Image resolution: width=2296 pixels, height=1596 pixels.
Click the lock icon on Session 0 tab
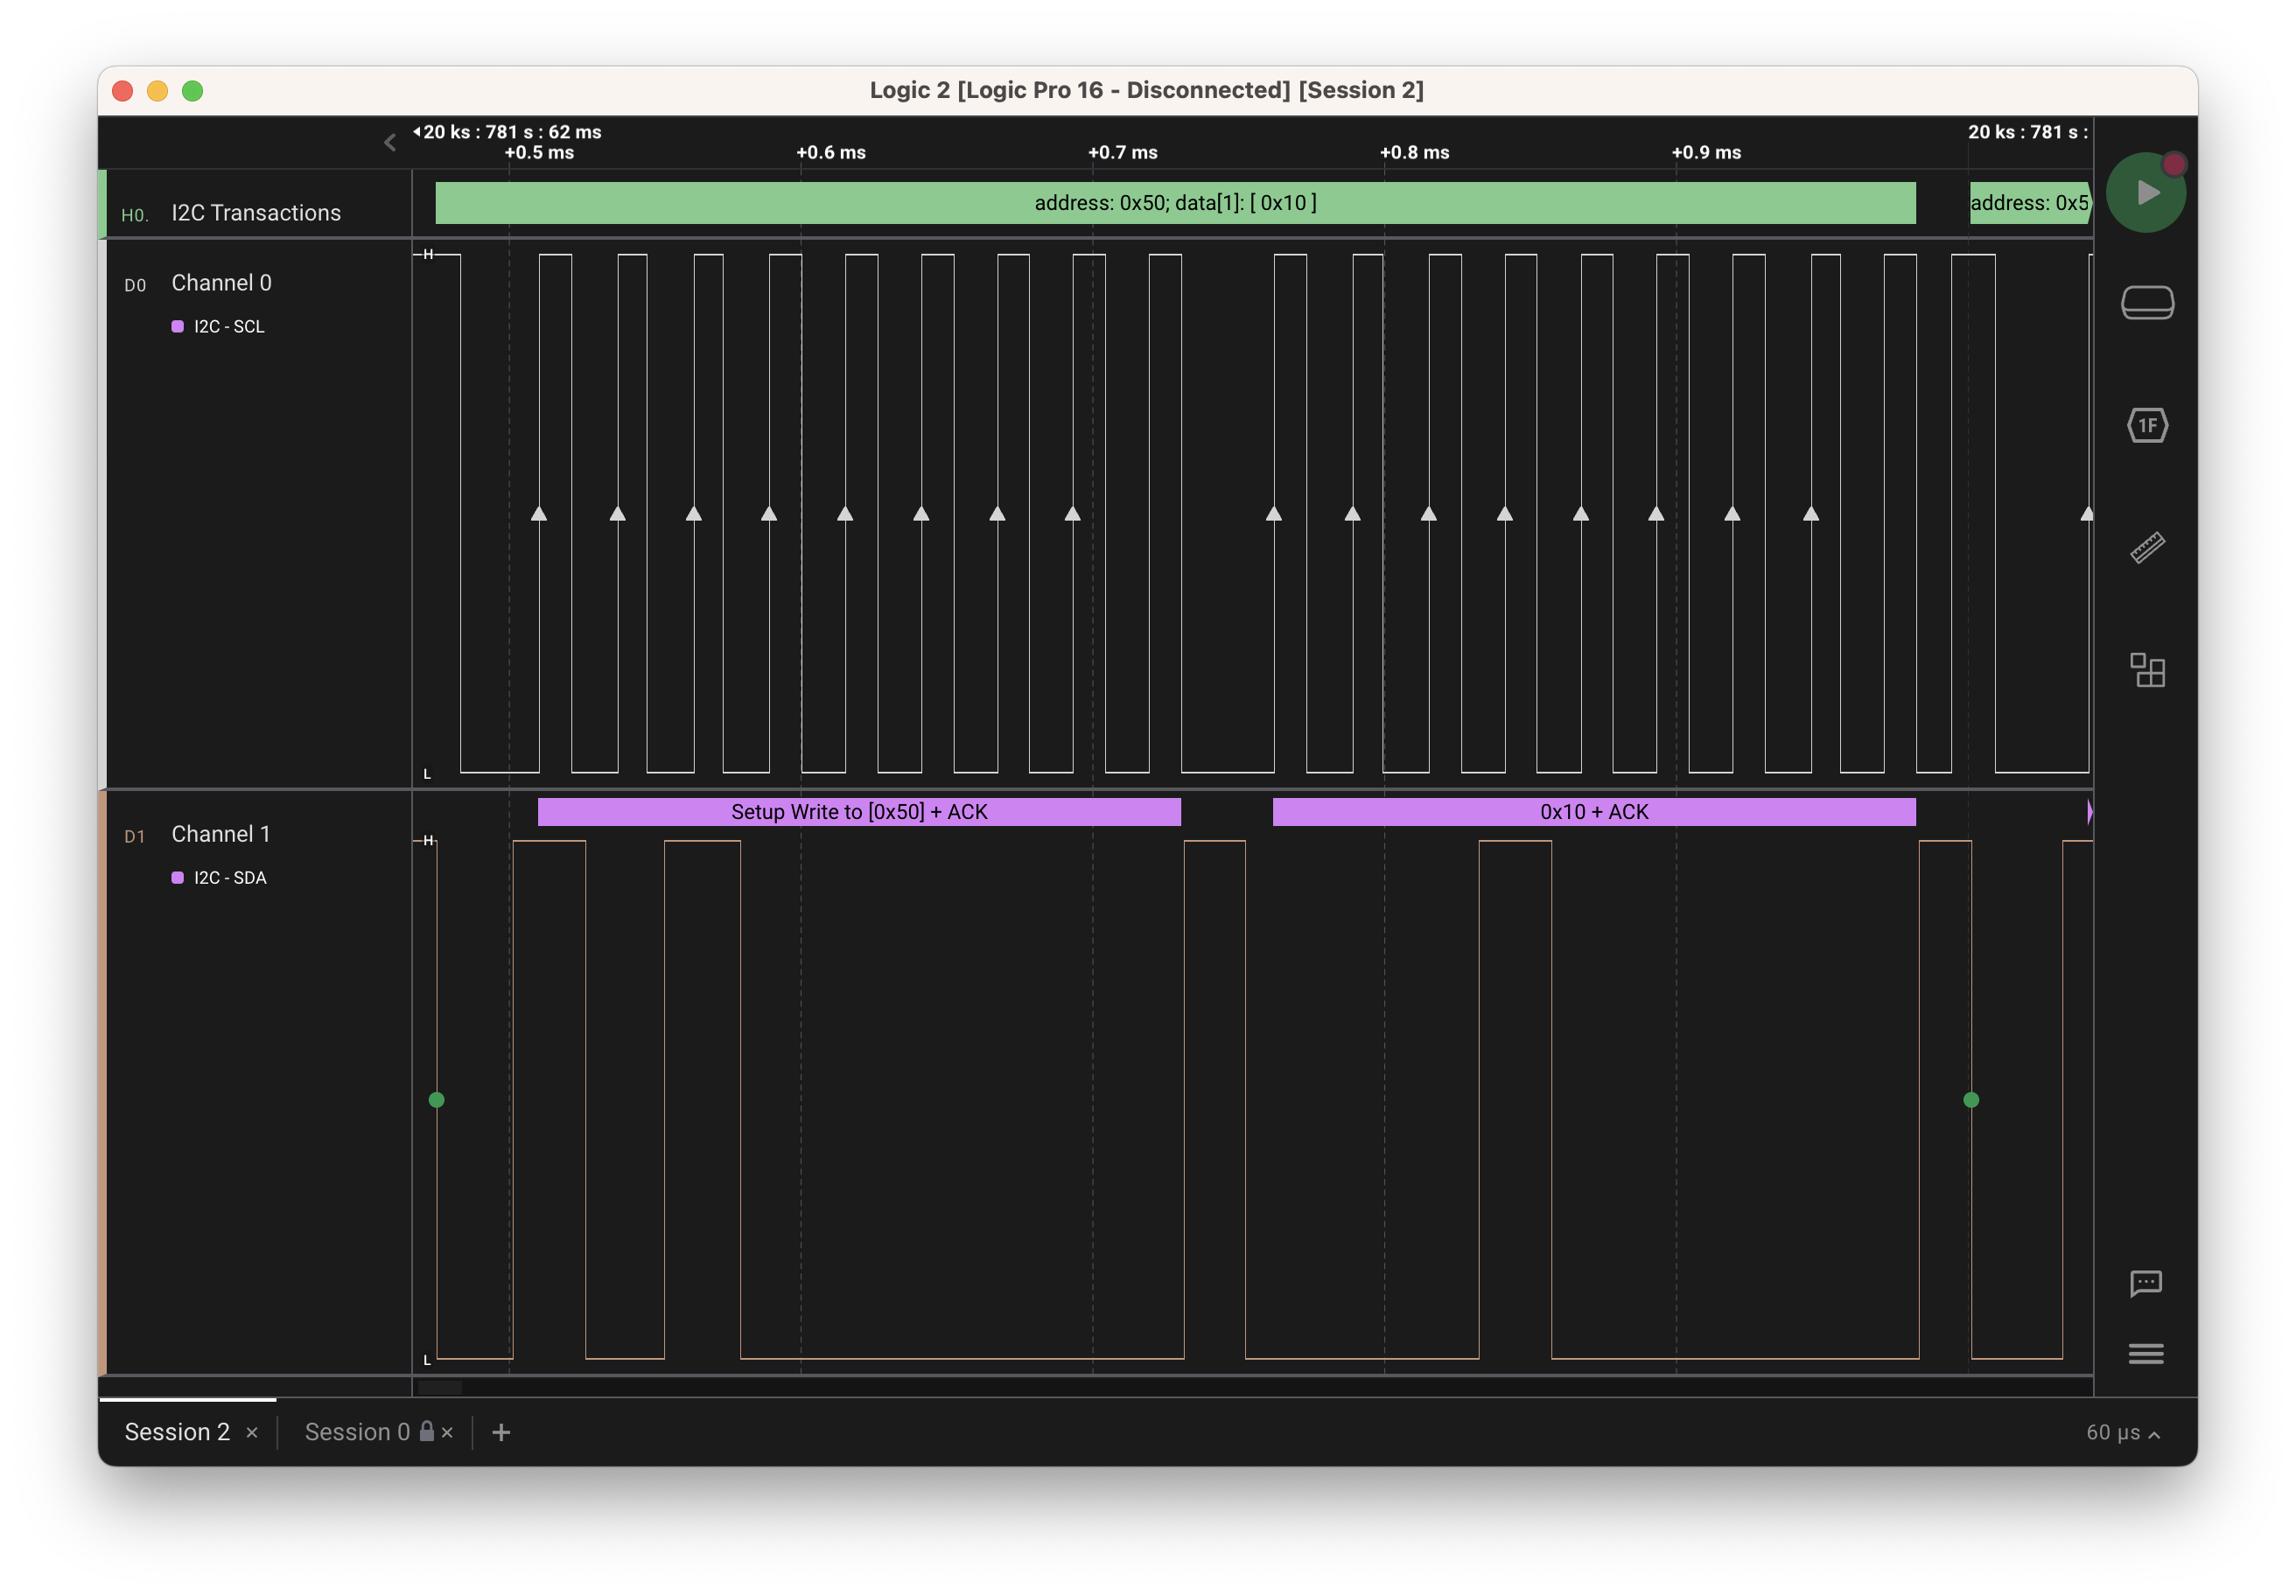tap(427, 1431)
